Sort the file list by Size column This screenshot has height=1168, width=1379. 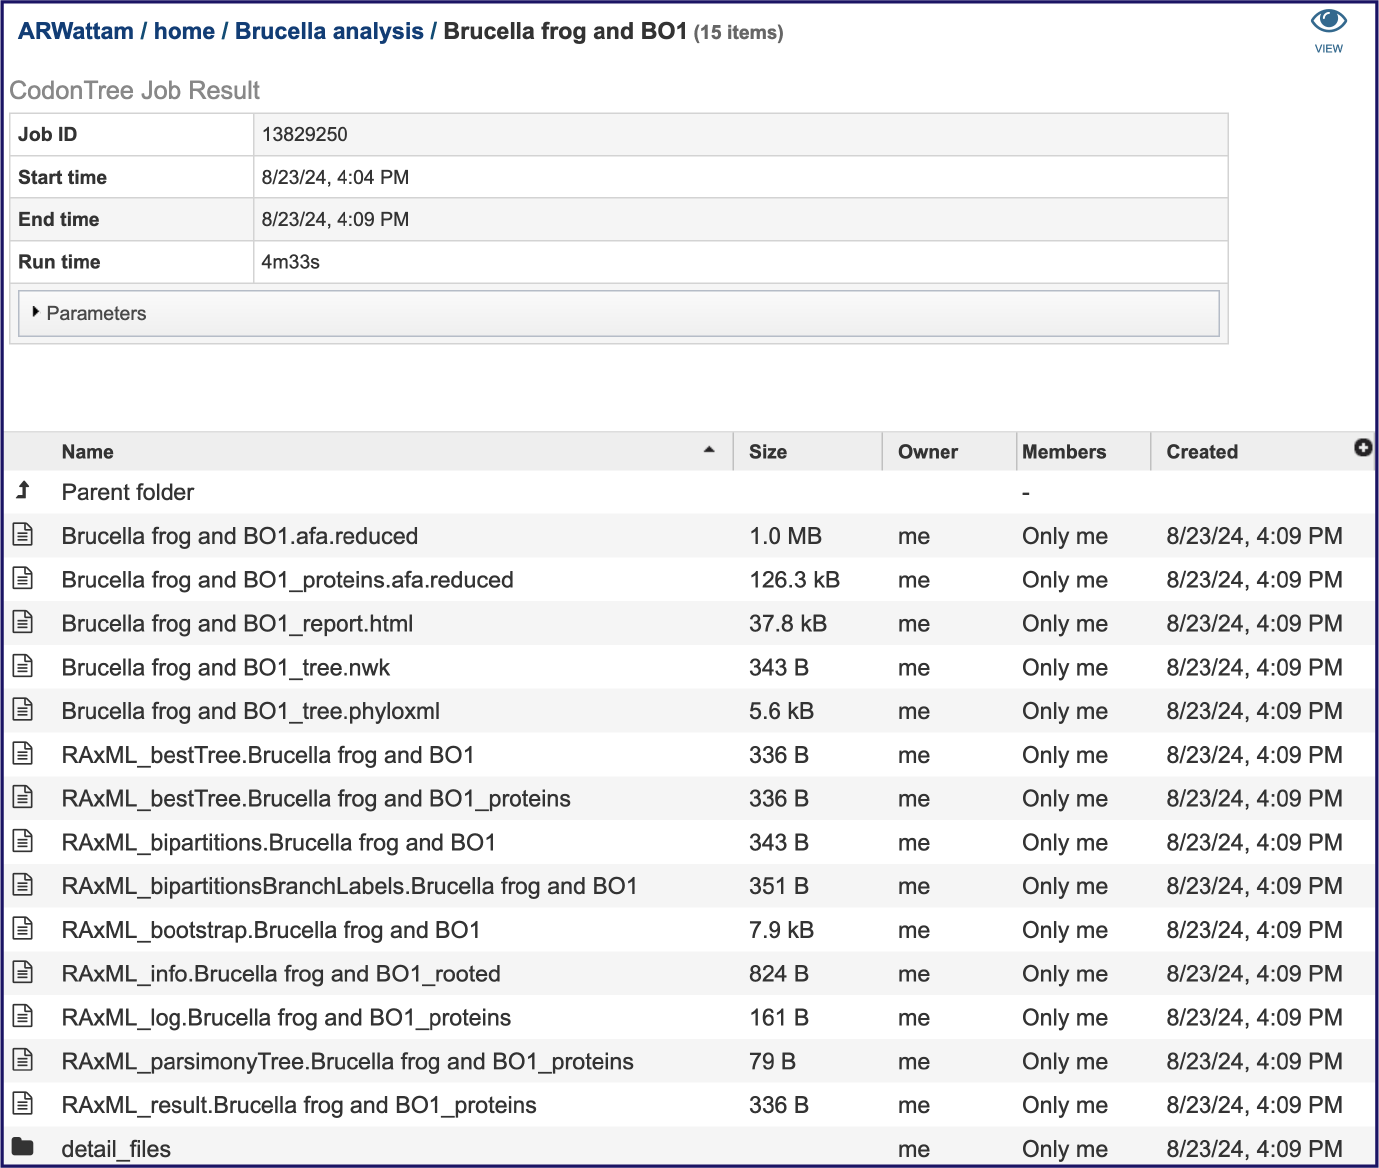[x=767, y=452]
